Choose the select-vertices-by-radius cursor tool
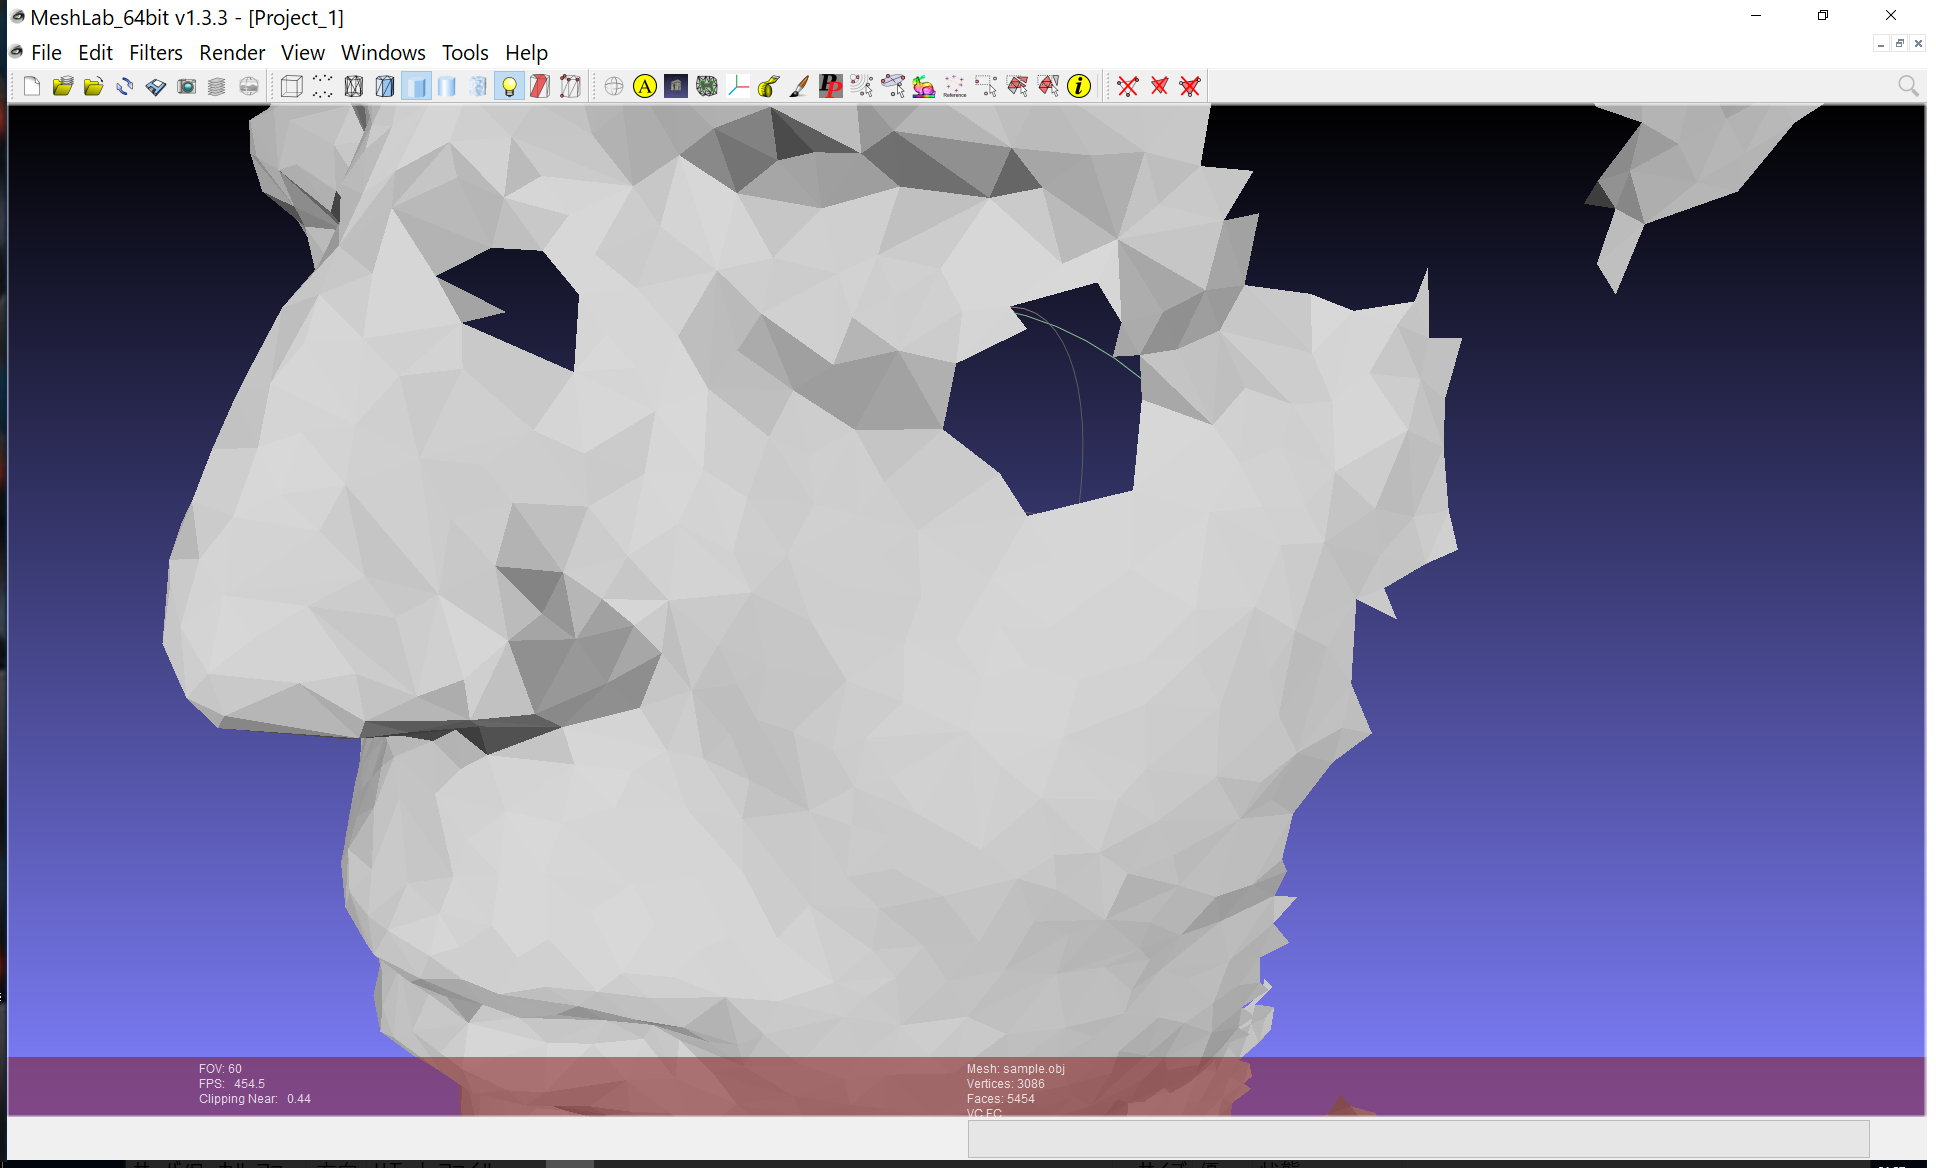The image size is (1936, 1168). point(862,87)
